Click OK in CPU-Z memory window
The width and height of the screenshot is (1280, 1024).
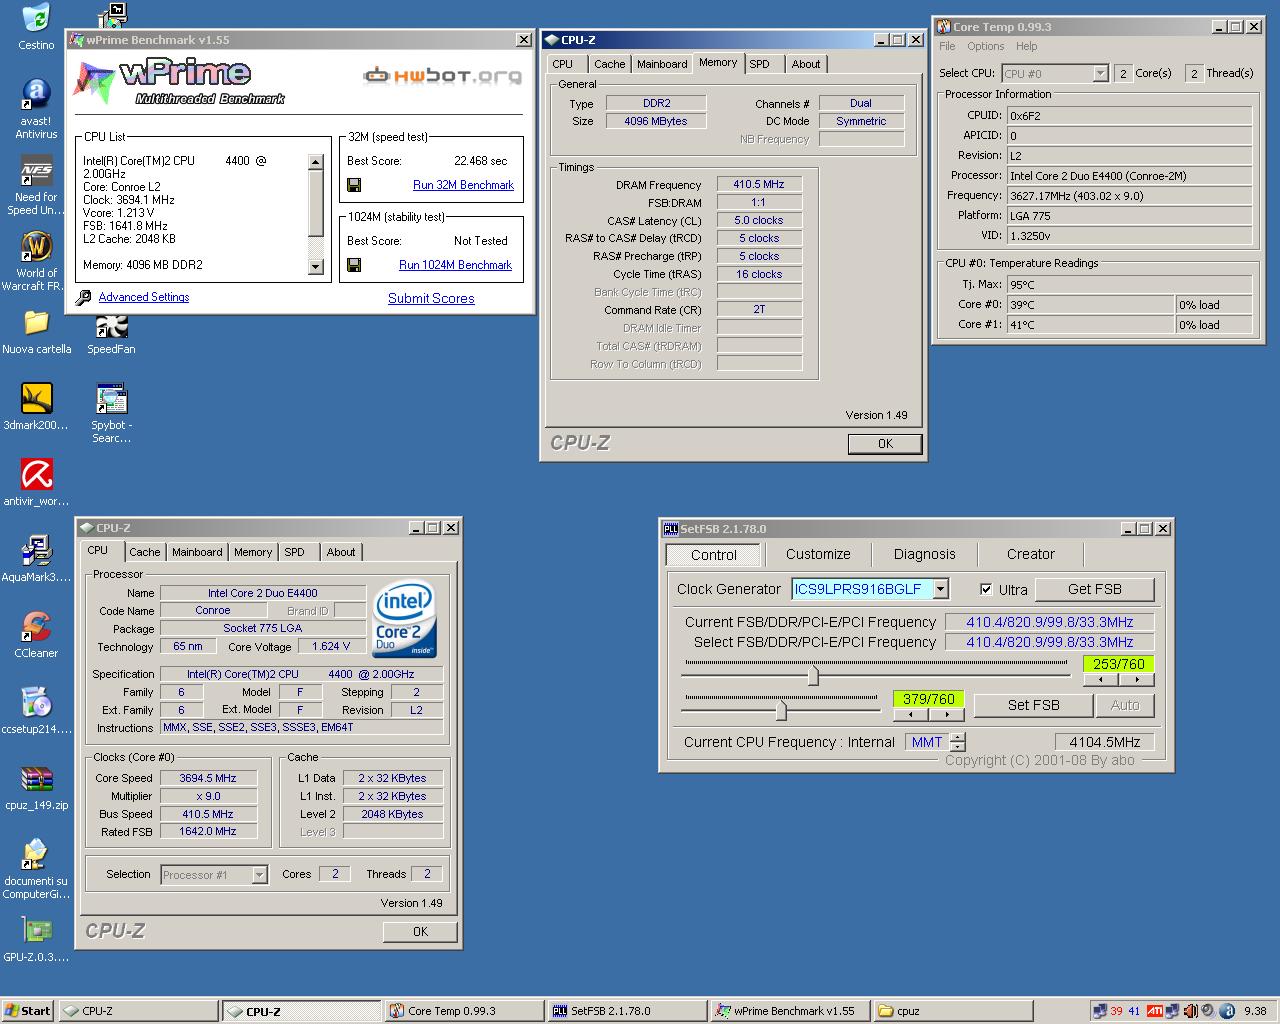tap(885, 444)
